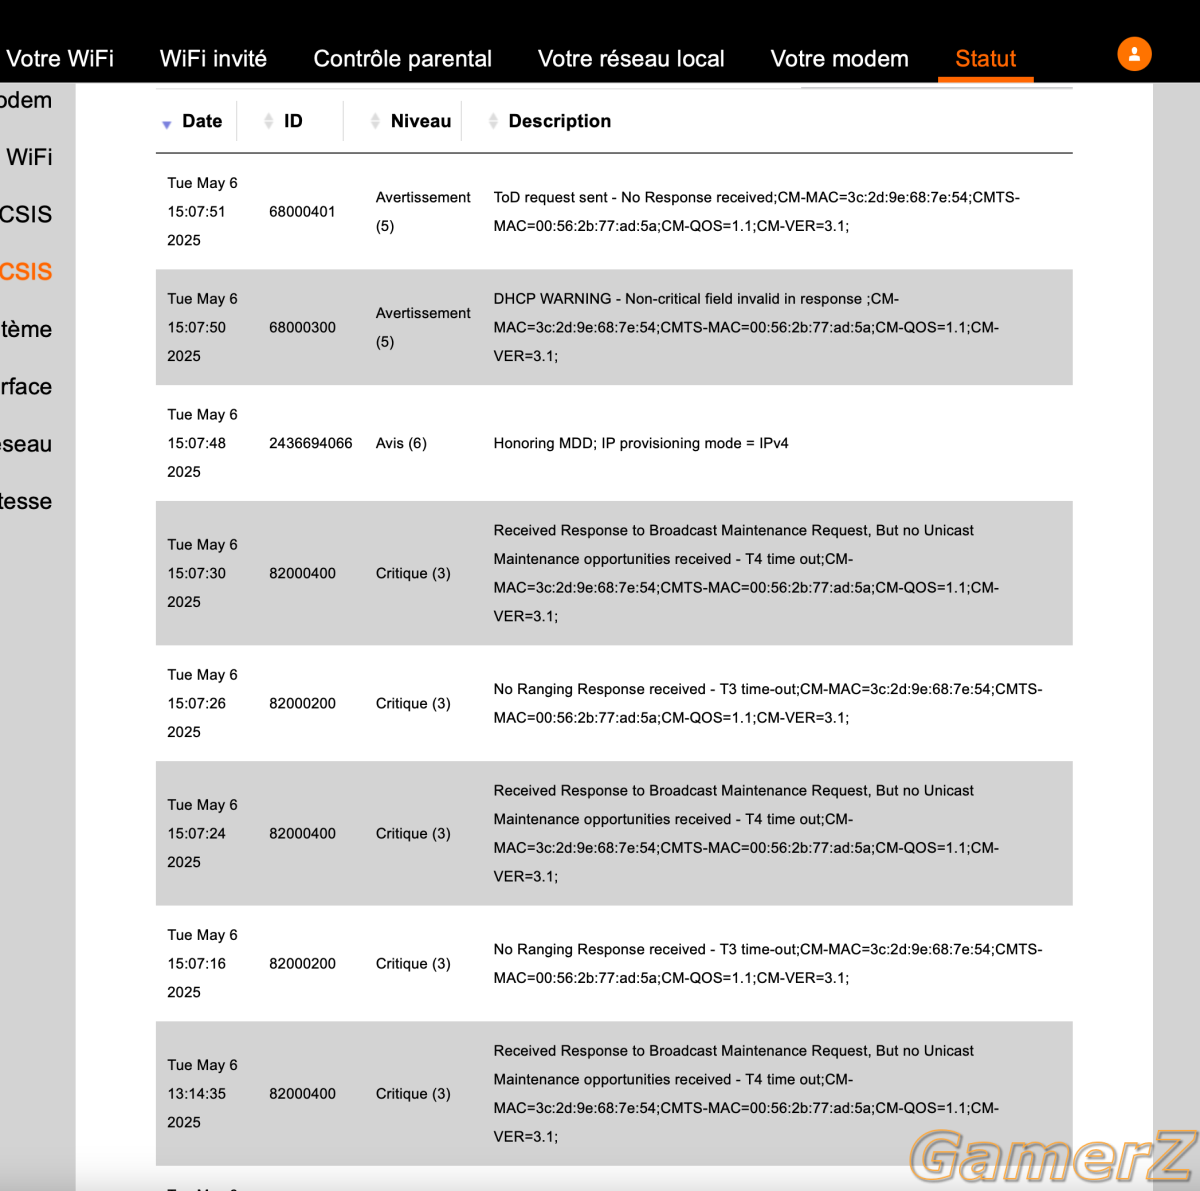Select ID 82000200 in the 15:07:16 row
Screen dimensions: 1200x1191
coord(302,963)
